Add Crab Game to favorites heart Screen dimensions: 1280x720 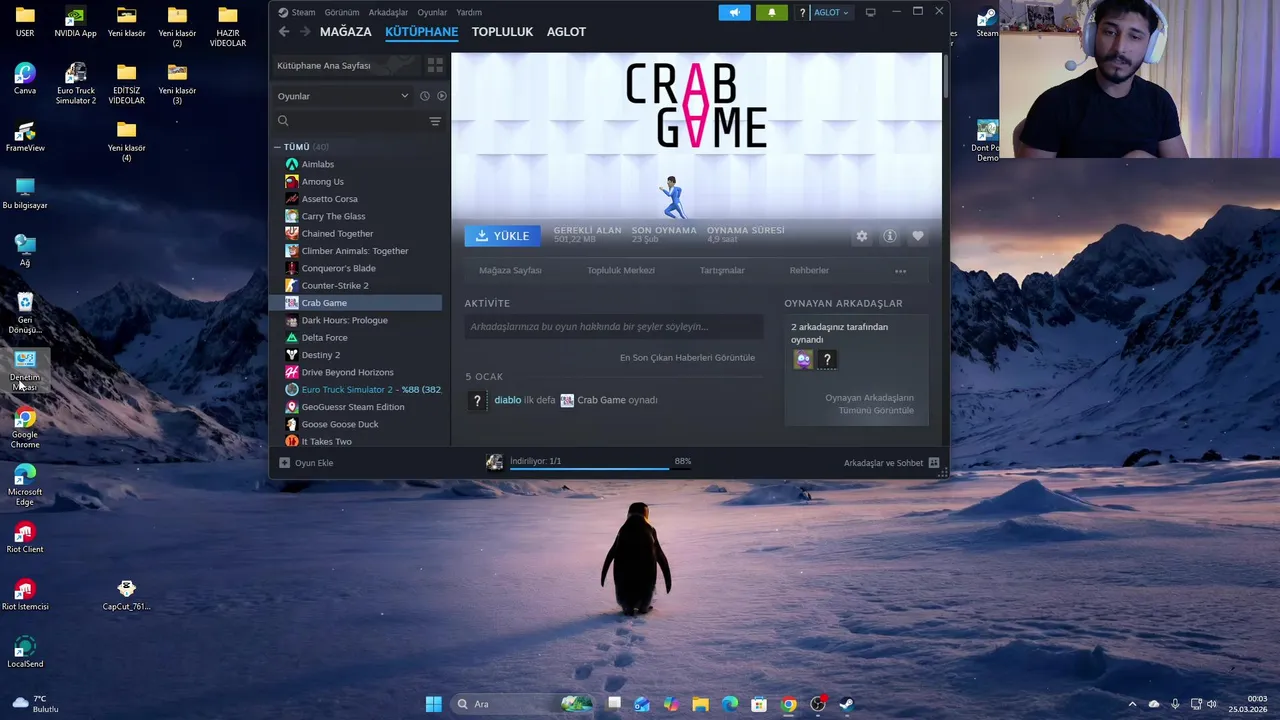[x=918, y=236]
